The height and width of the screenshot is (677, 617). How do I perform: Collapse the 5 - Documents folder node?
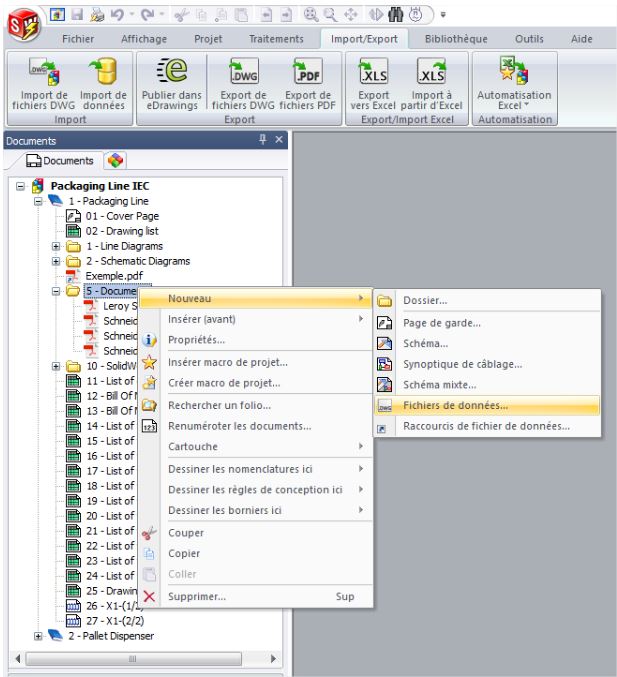(x=56, y=291)
